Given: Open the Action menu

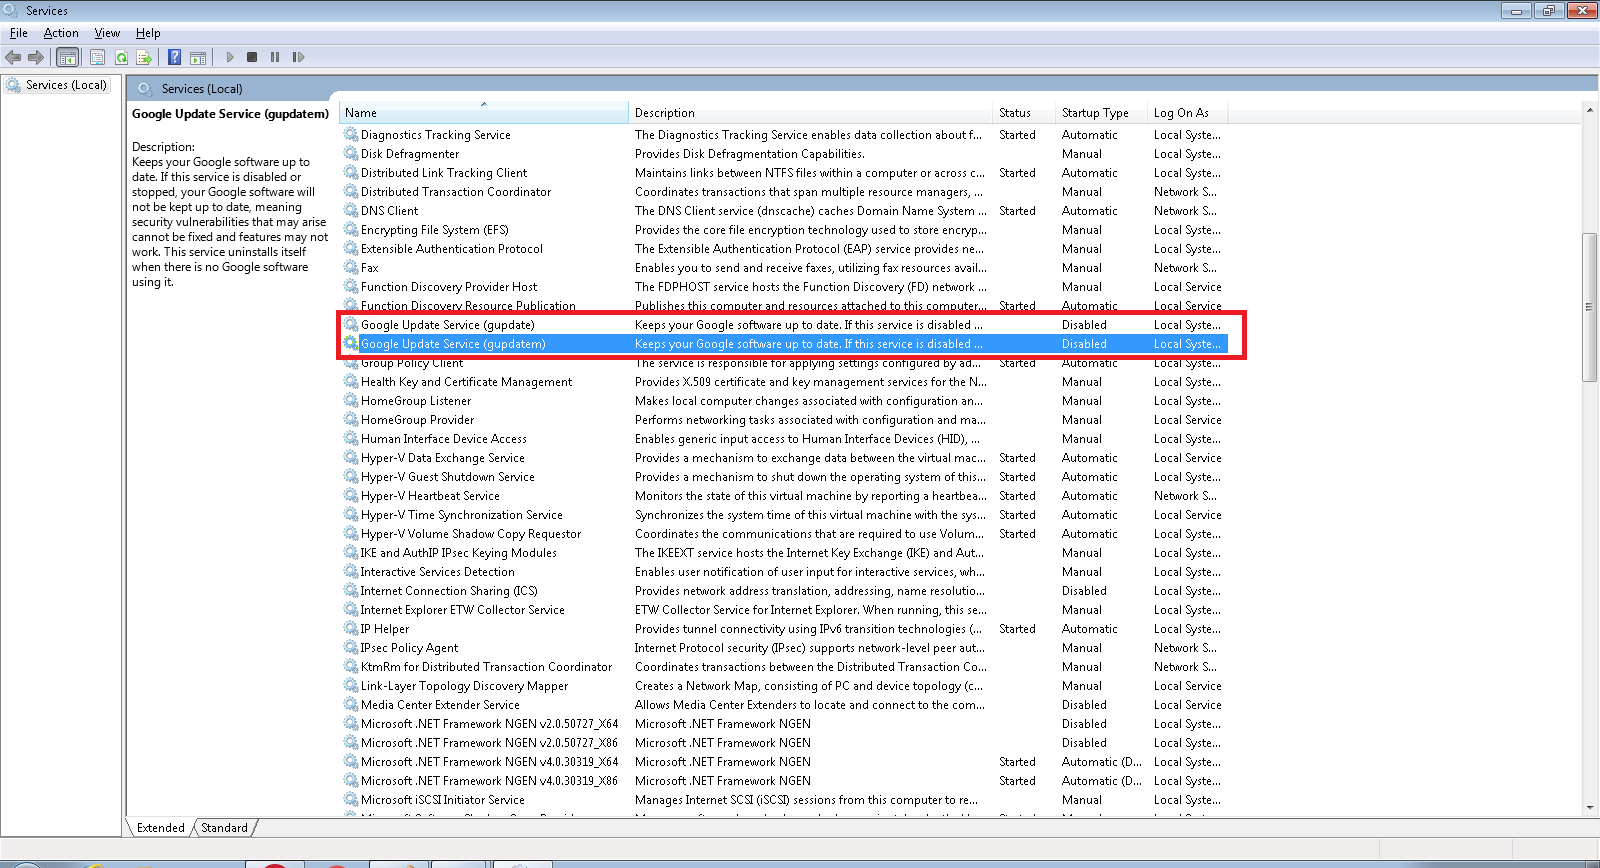Looking at the screenshot, I should pos(61,33).
